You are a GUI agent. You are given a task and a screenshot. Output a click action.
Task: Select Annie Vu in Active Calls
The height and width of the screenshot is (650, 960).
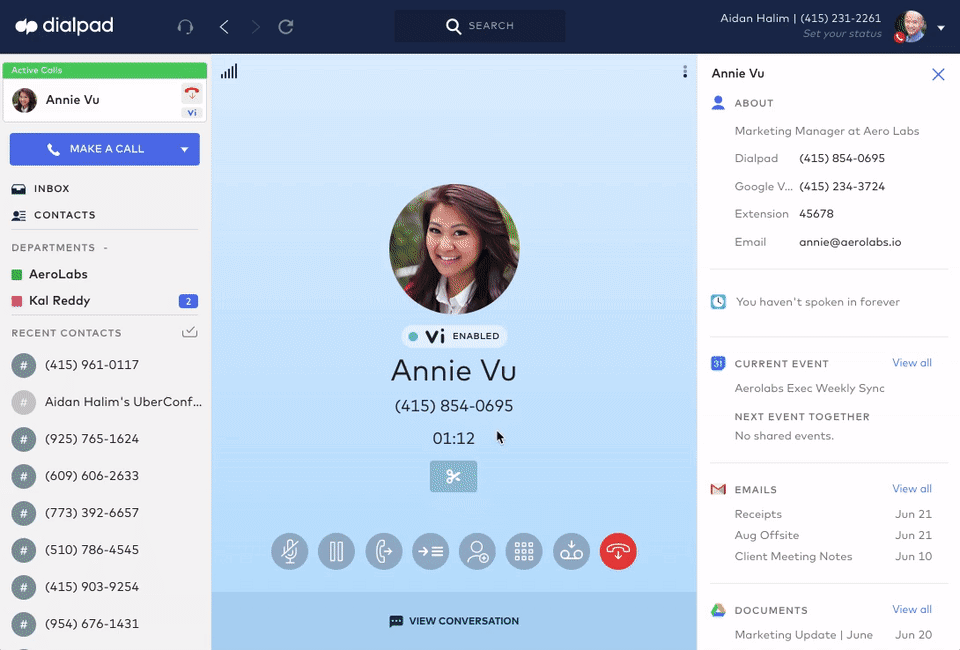105,100
